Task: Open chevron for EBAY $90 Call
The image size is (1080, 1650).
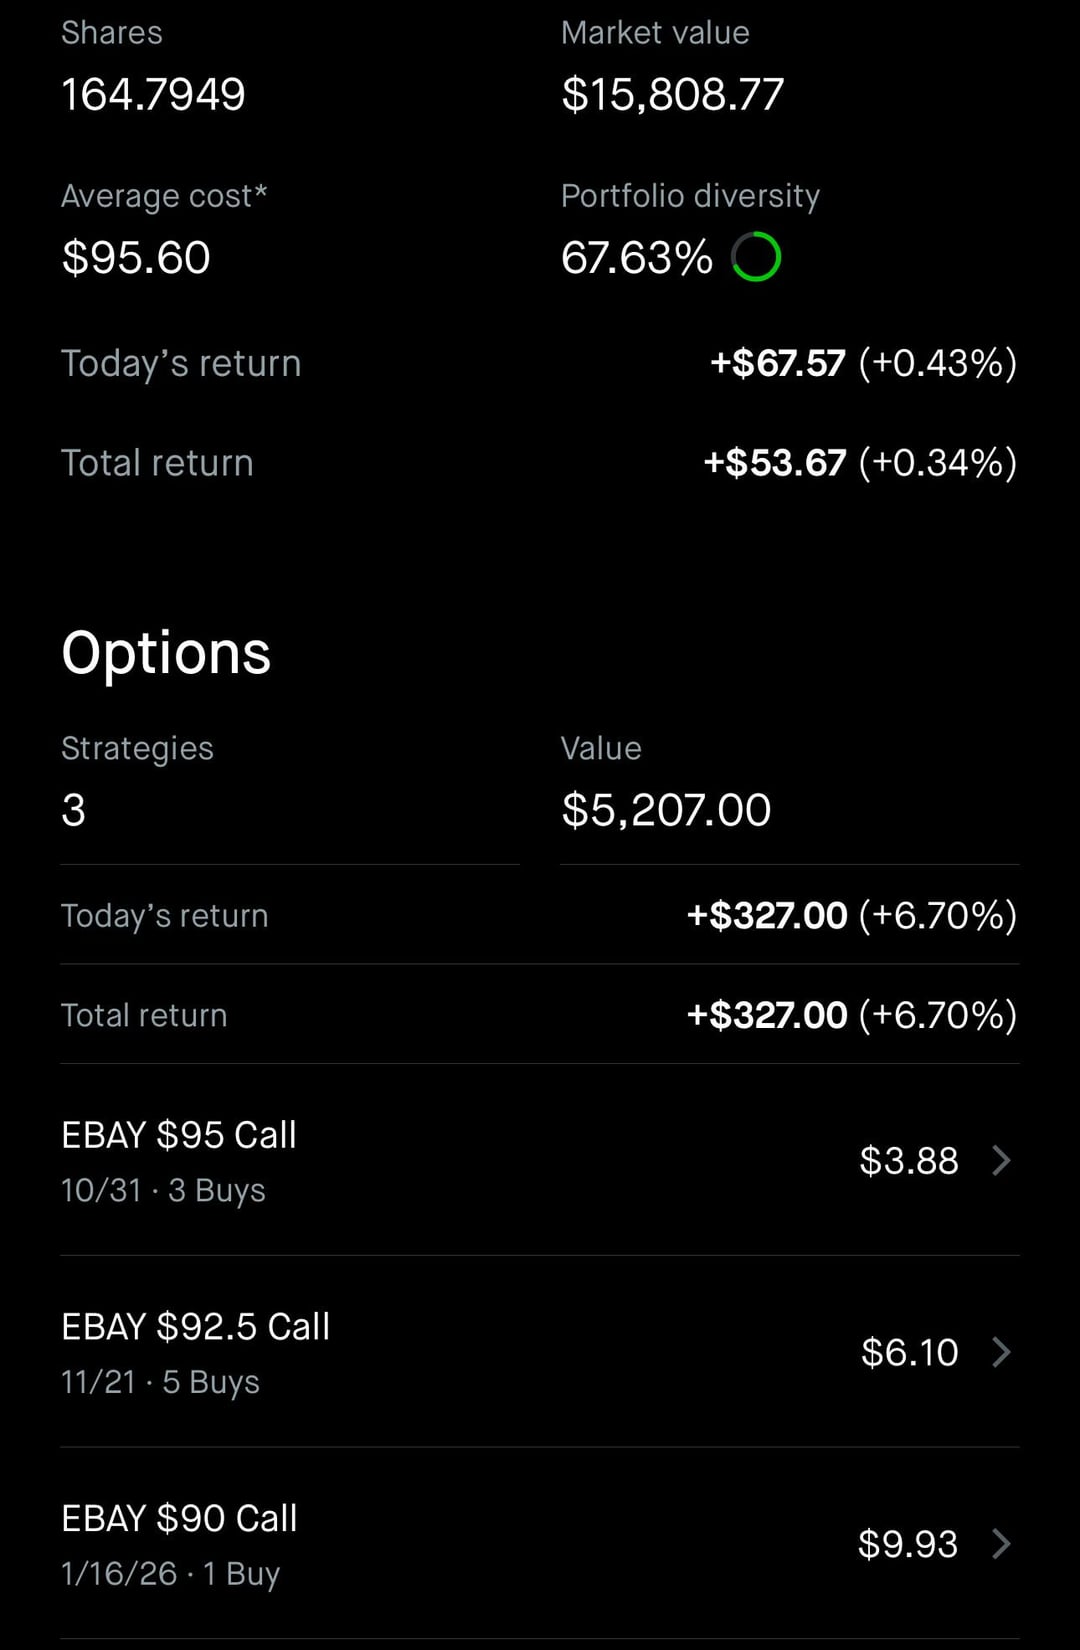Action: click(1001, 1543)
